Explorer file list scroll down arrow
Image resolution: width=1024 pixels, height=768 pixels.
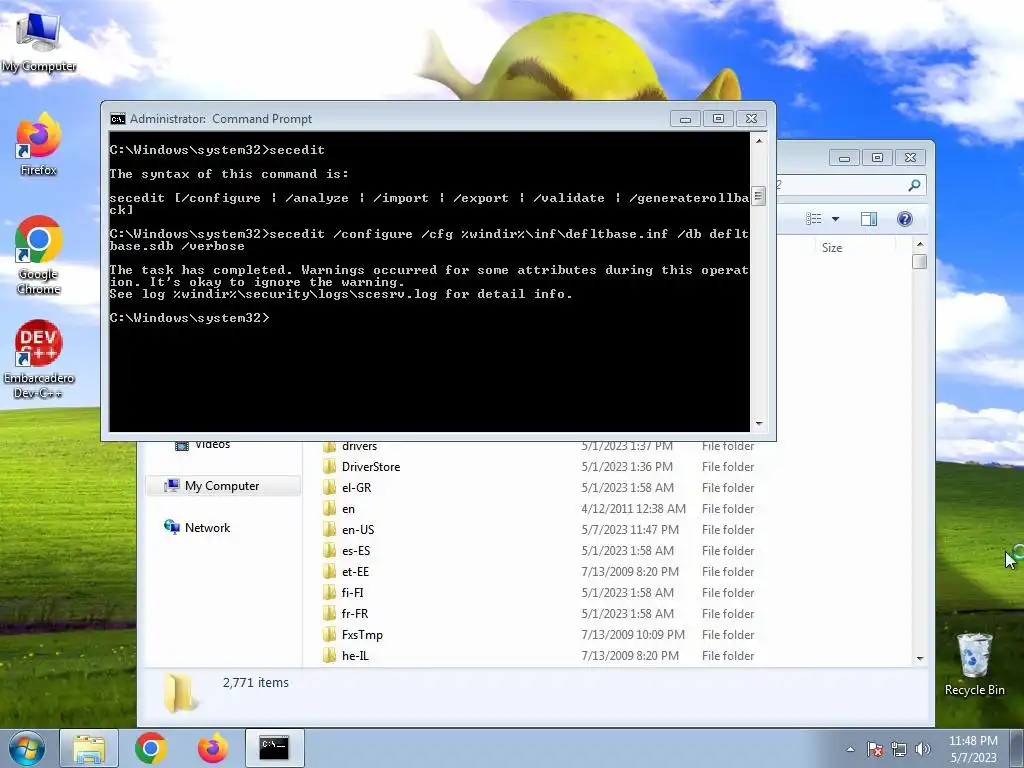pyautogui.click(x=920, y=658)
